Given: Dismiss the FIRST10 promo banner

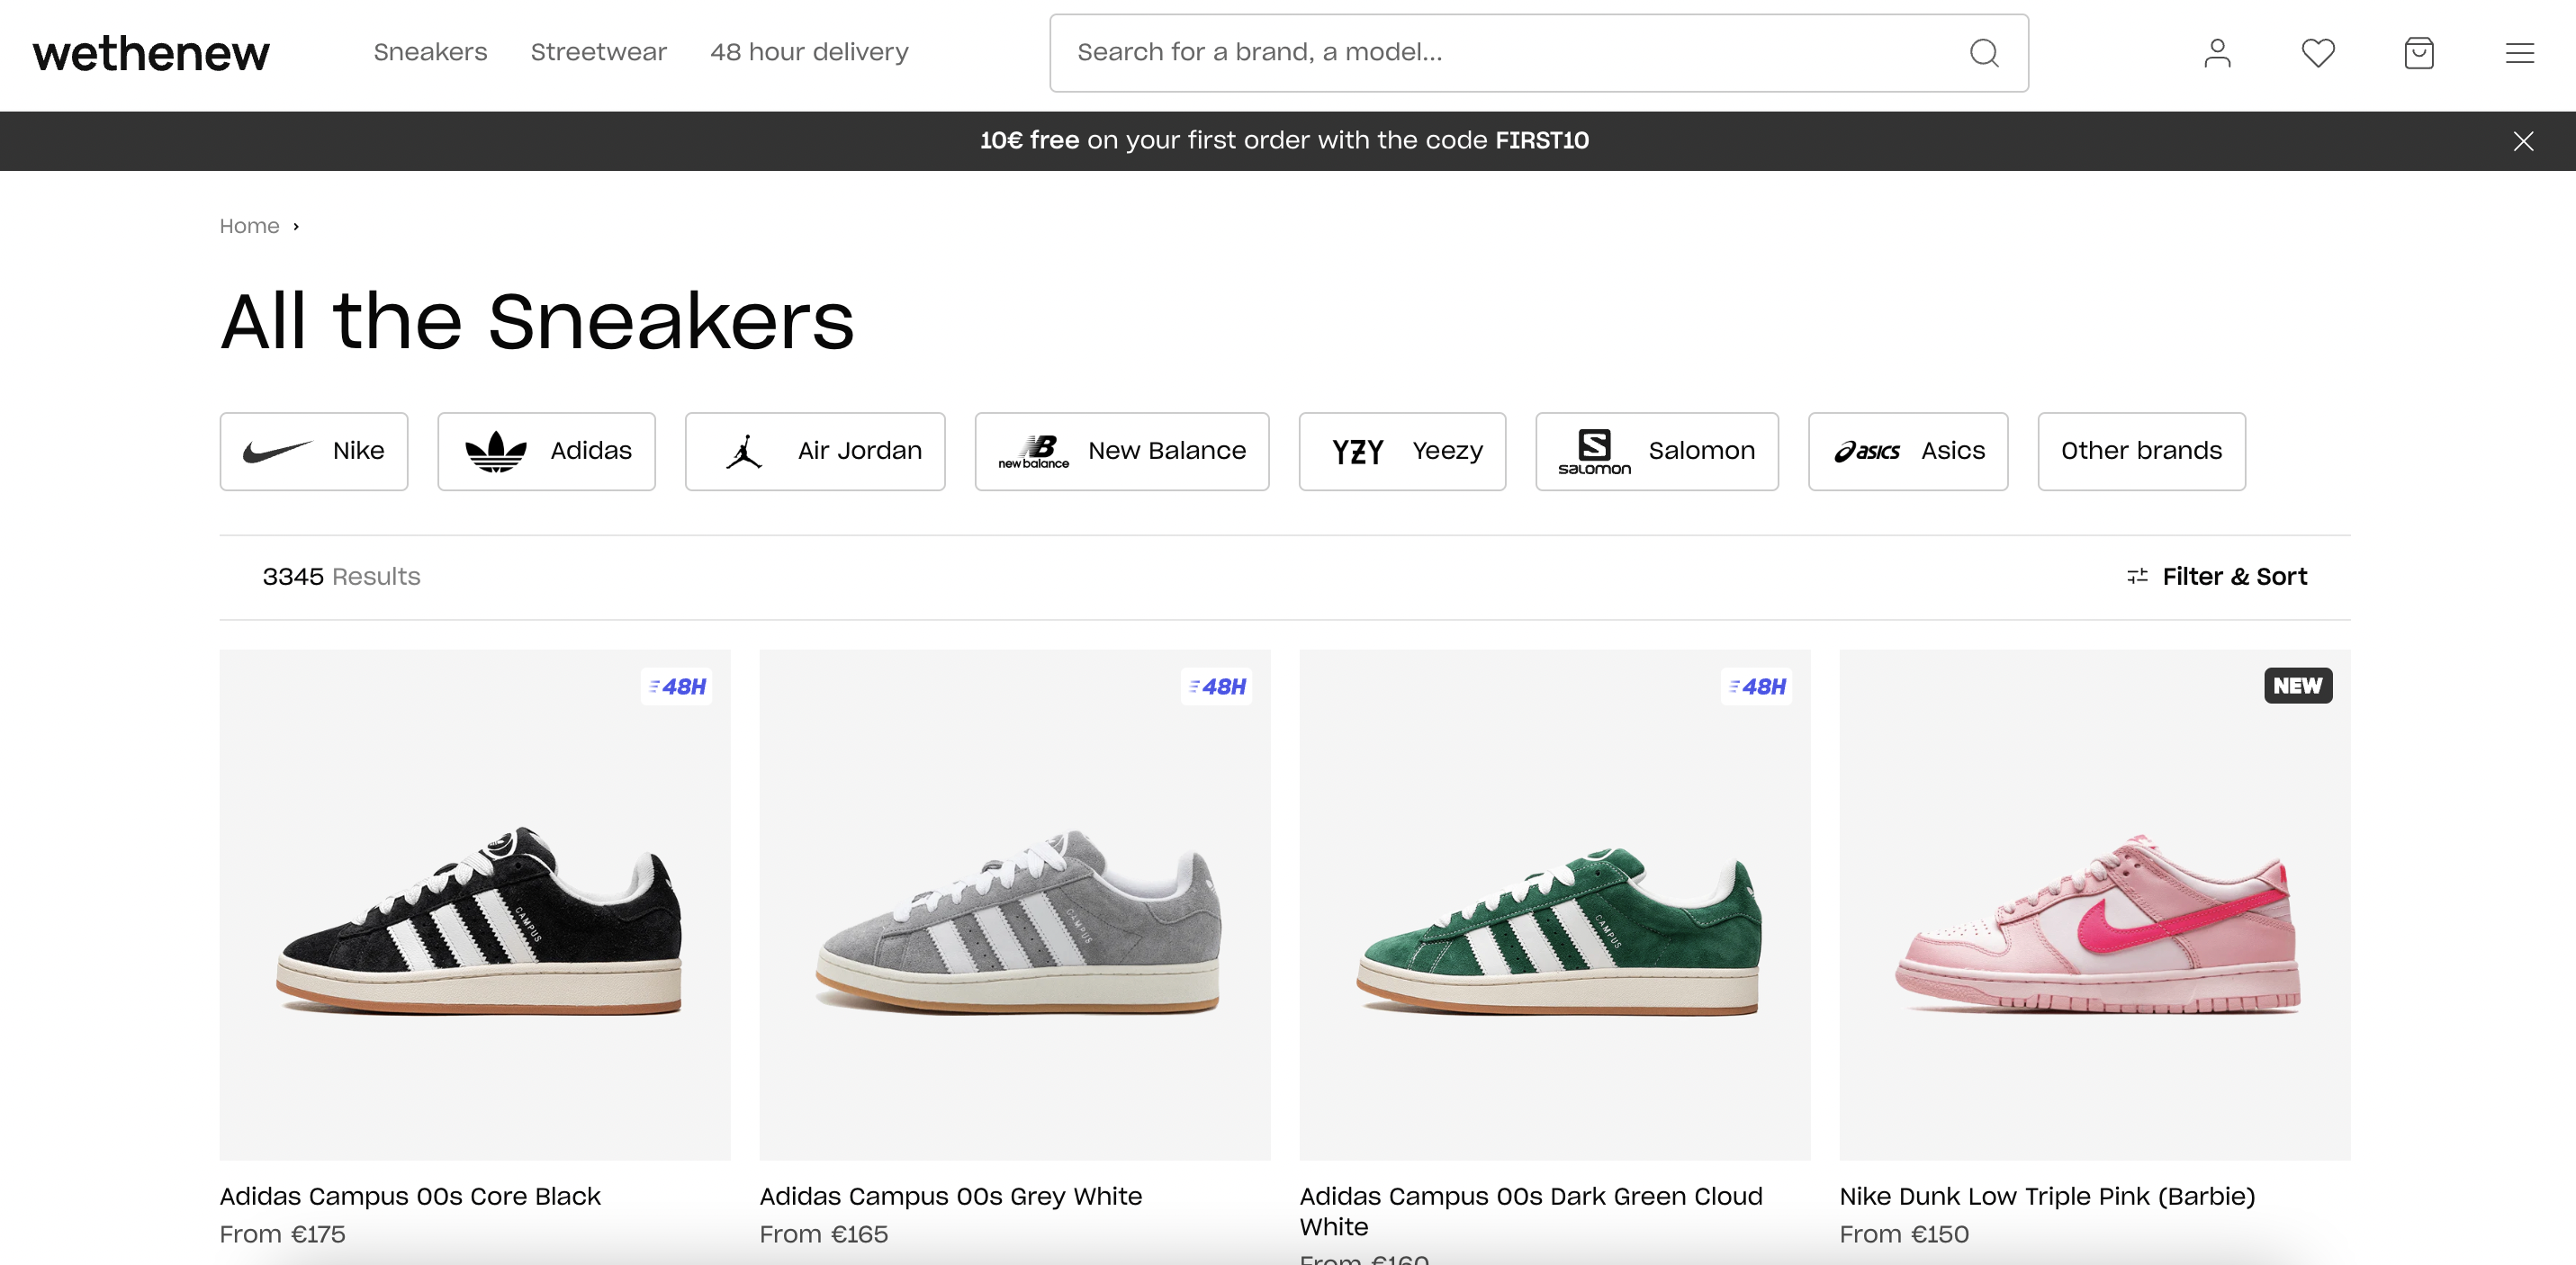Looking at the screenshot, I should click(x=2525, y=140).
